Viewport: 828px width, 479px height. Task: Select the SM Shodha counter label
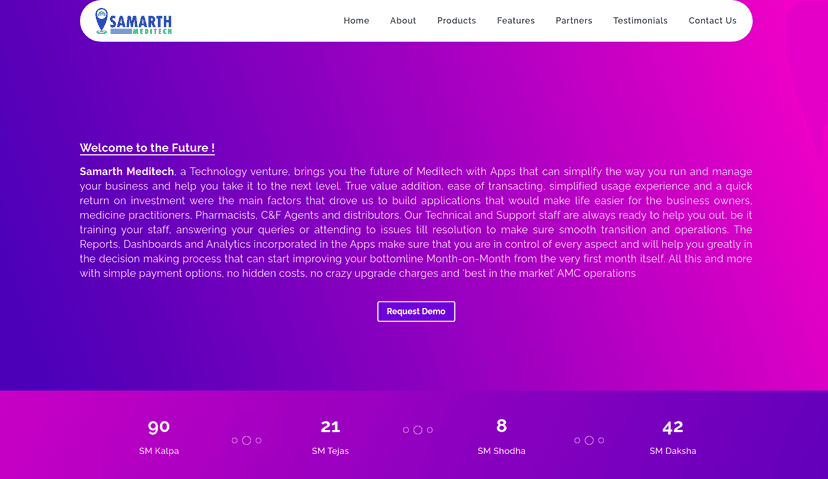coord(501,451)
